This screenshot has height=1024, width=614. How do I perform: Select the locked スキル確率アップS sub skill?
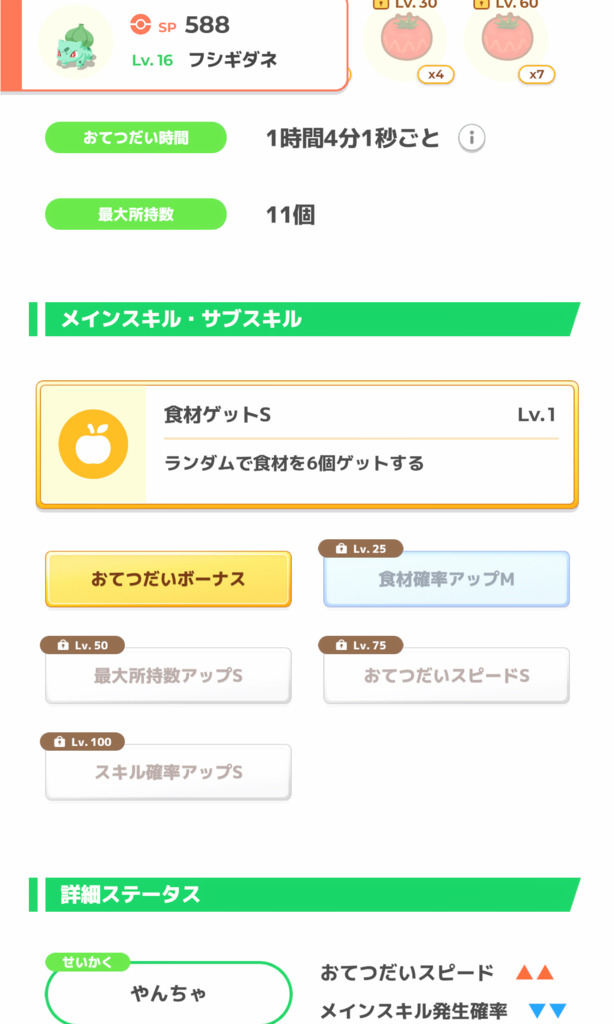point(168,773)
